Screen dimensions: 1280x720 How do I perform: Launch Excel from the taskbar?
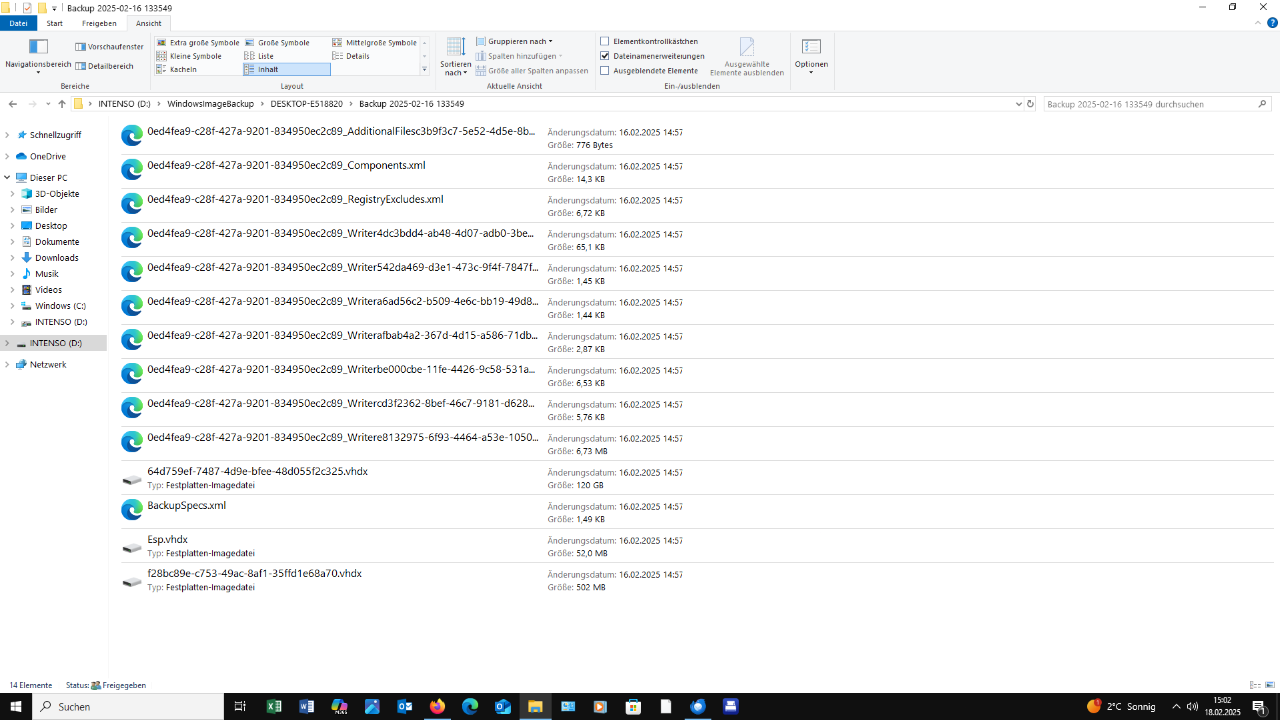point(274,706)
